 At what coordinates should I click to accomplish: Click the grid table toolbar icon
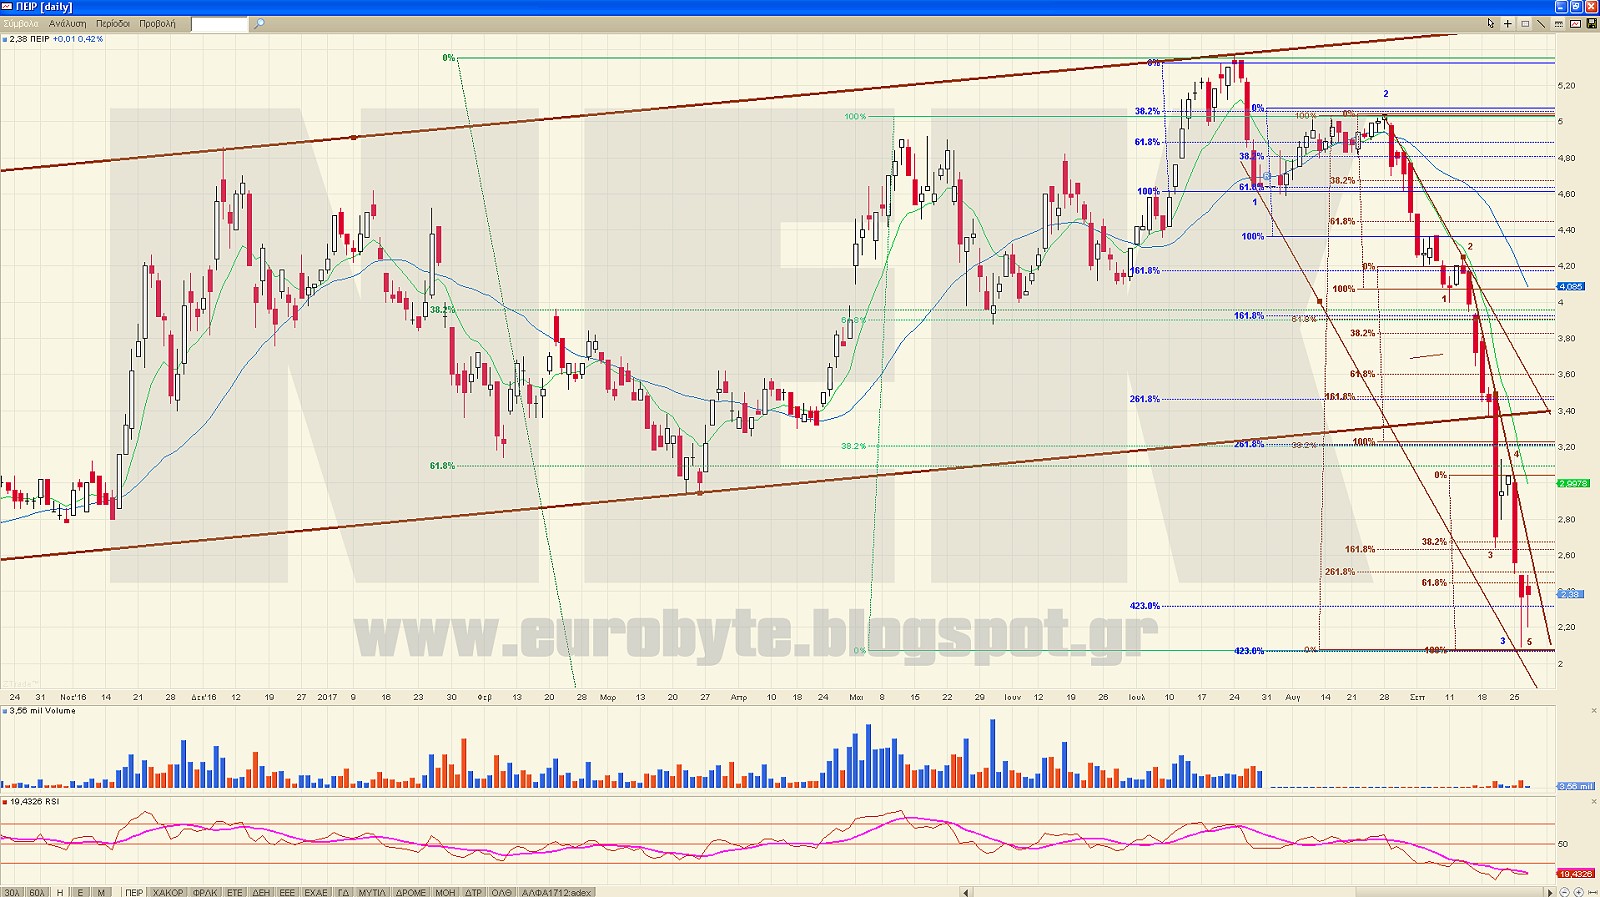[x=1525, y=24]
